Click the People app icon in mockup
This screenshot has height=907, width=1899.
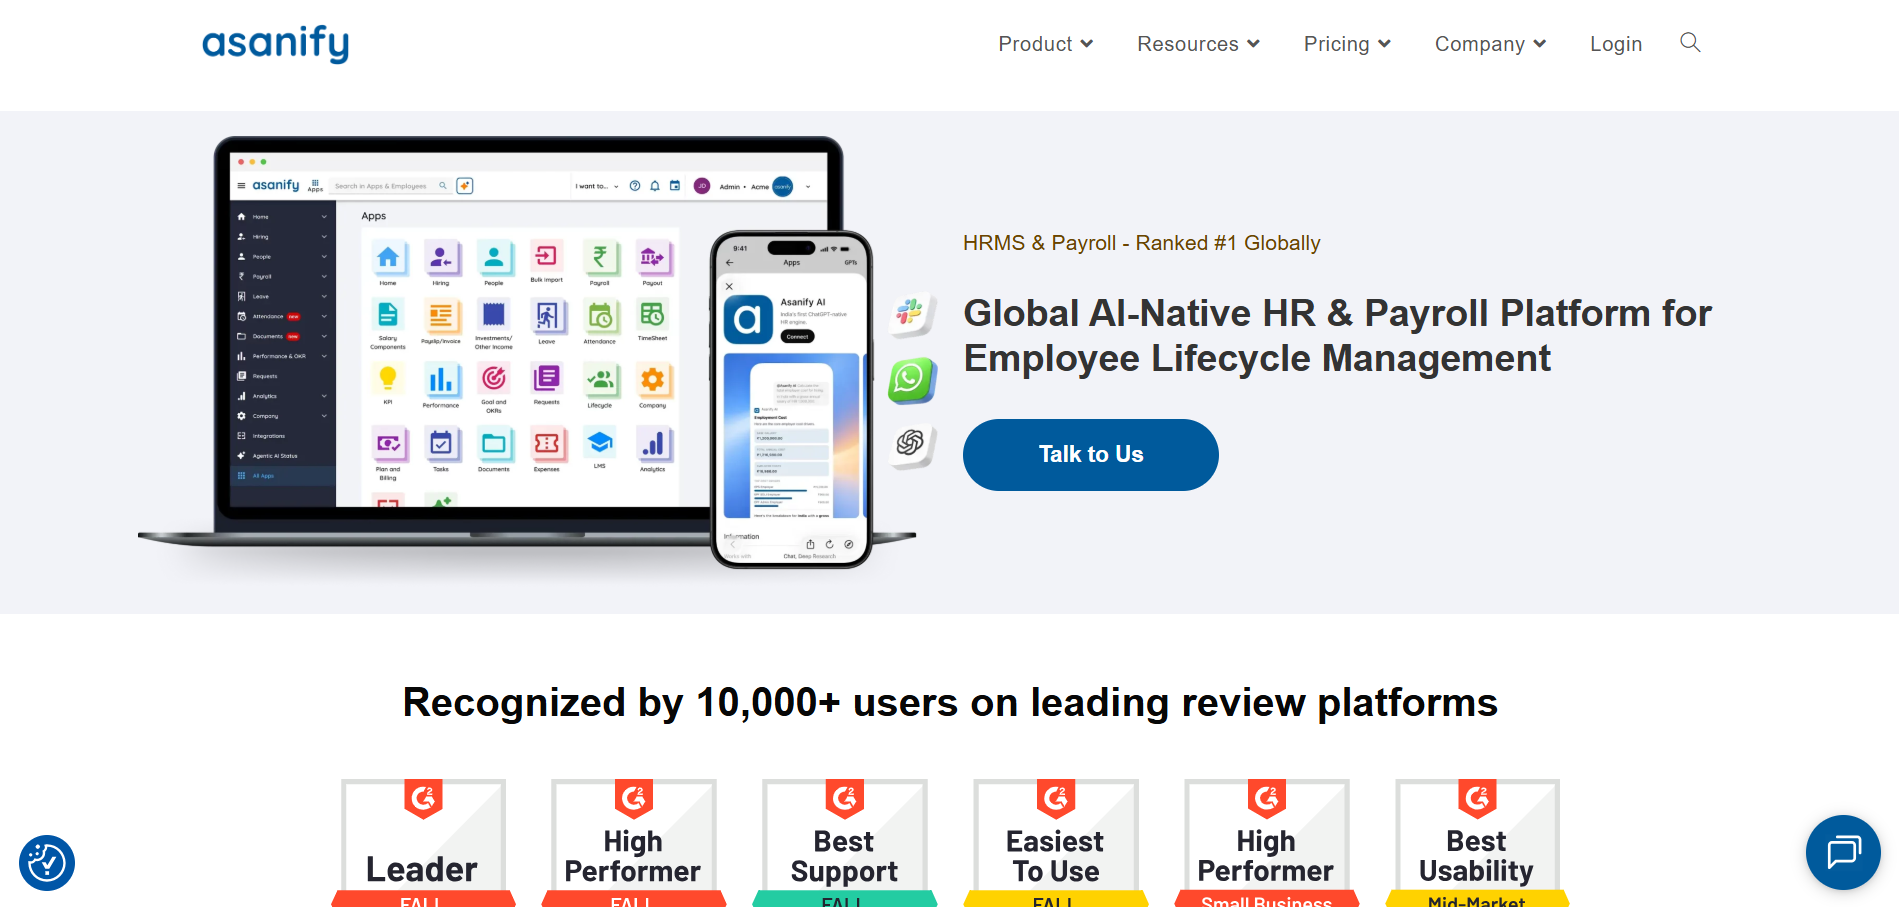click(494, 258)
